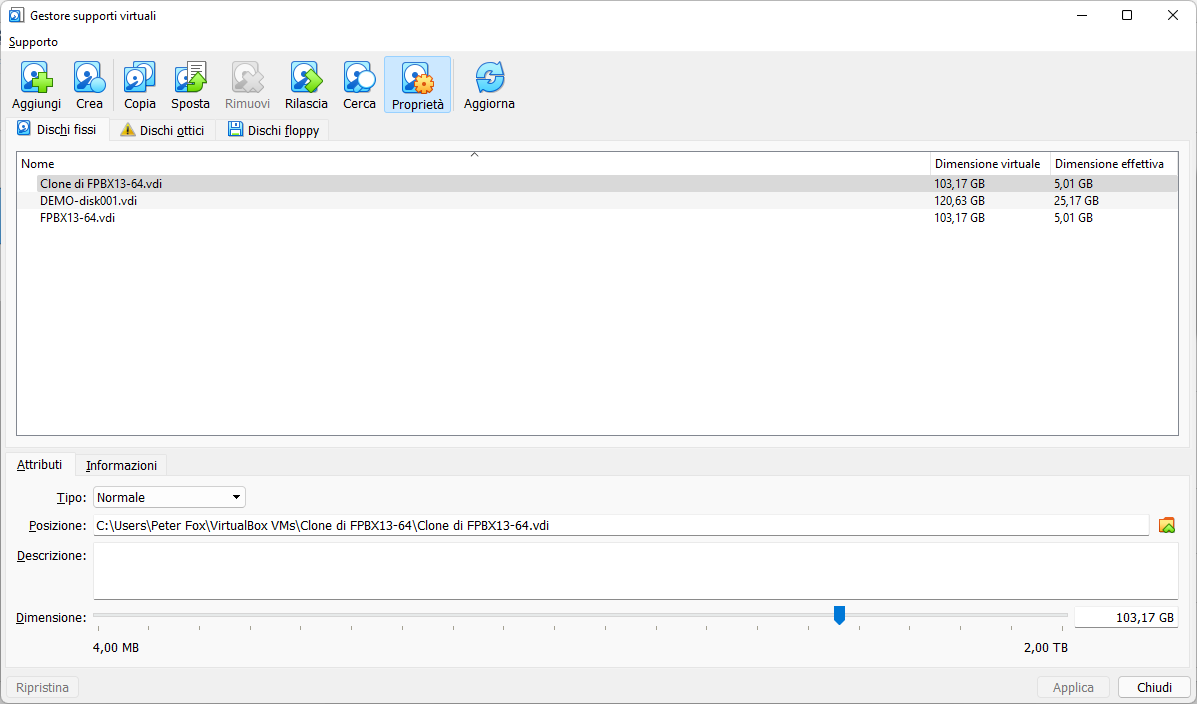The height and width of the screenshot is (704, 1197).
Task: Click the folder browse icon next to Posizione
Action: [1166, 525]
